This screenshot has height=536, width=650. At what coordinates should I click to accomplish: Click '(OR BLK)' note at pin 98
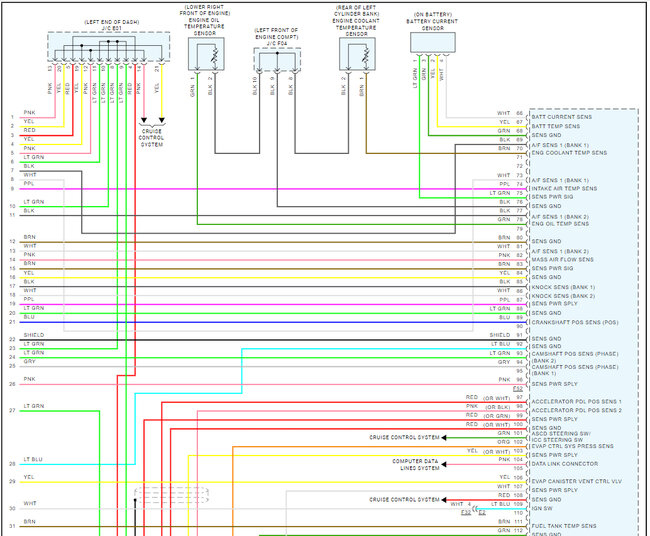pos(497,407)
